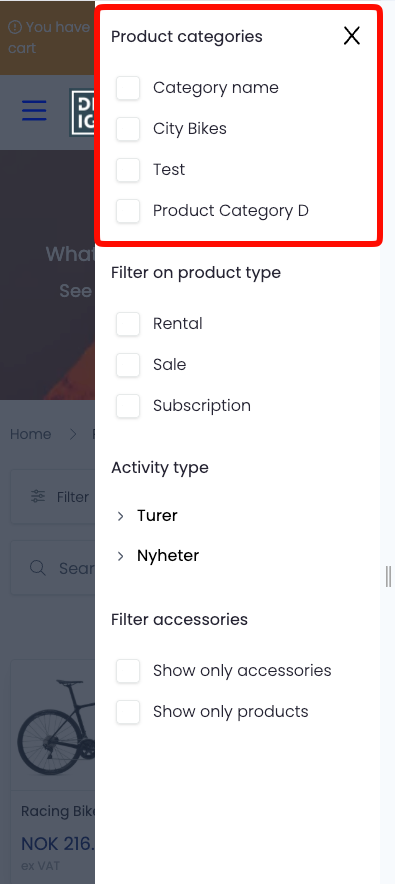The height and width of the screenshot is (884, 395).
Task: Open the Racing Bike product thumbnail
Action: [55, 724]
